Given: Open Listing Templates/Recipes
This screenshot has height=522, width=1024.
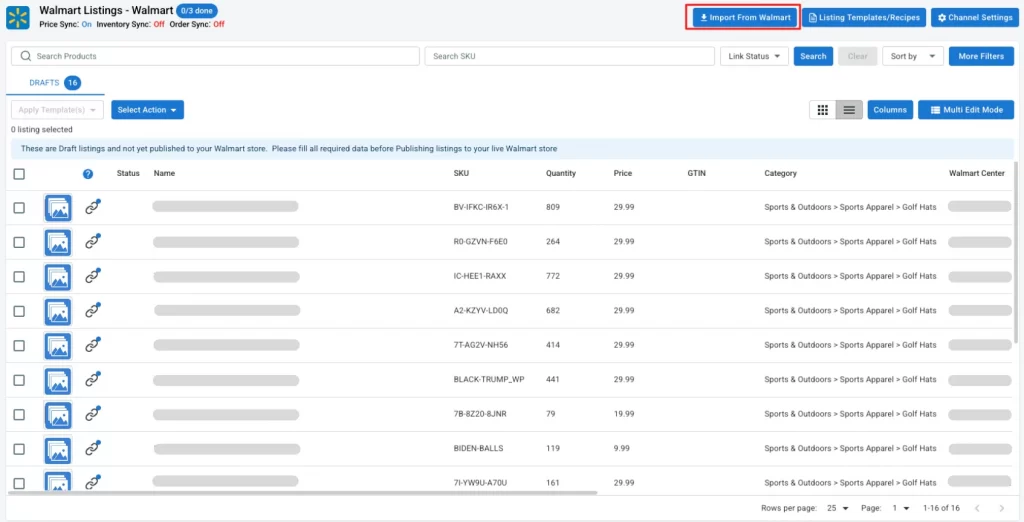Looking at the screenshot, I should pos(864,18).
